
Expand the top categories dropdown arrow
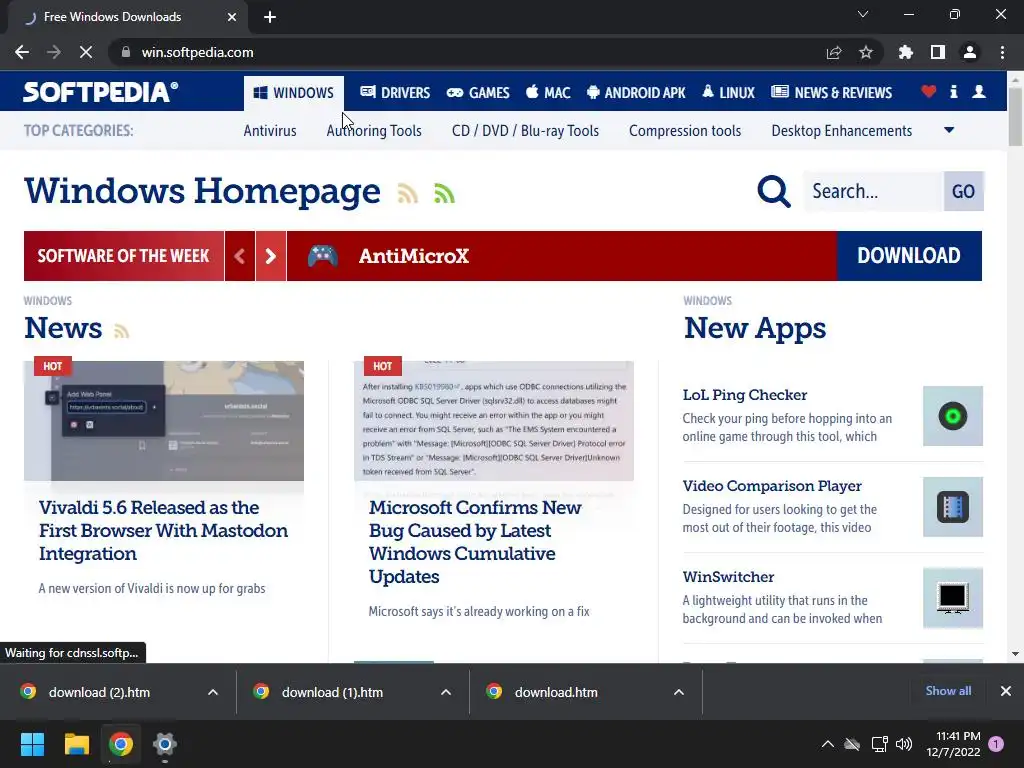point(950,131)
